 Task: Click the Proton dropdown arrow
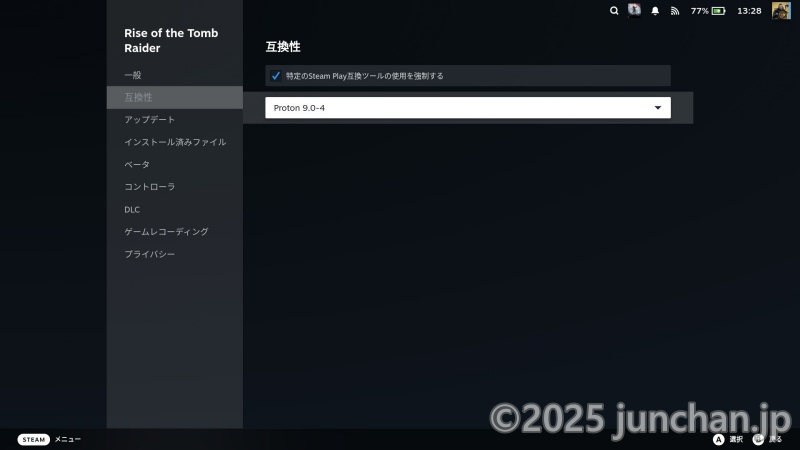coord(658,108)
